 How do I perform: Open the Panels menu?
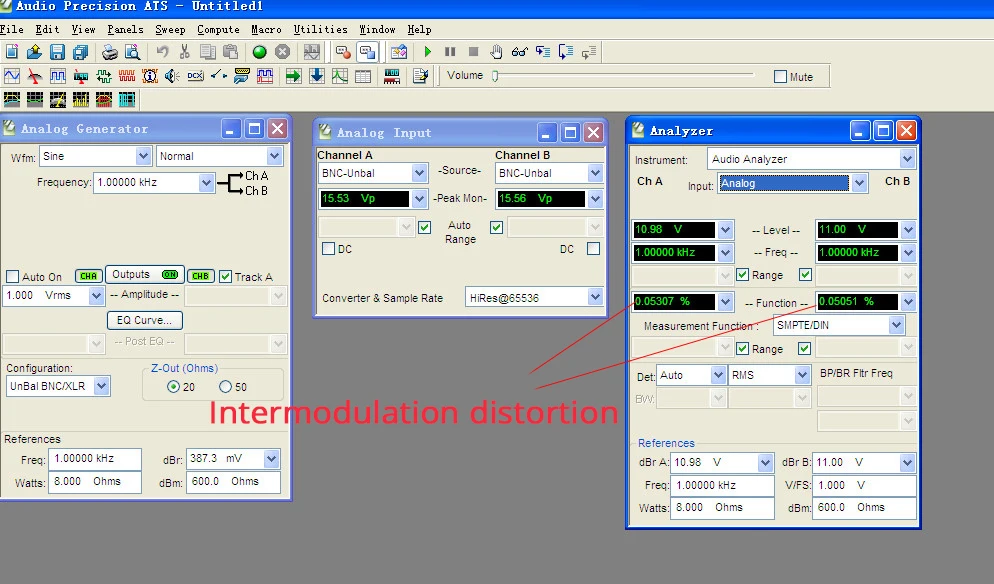125,29
